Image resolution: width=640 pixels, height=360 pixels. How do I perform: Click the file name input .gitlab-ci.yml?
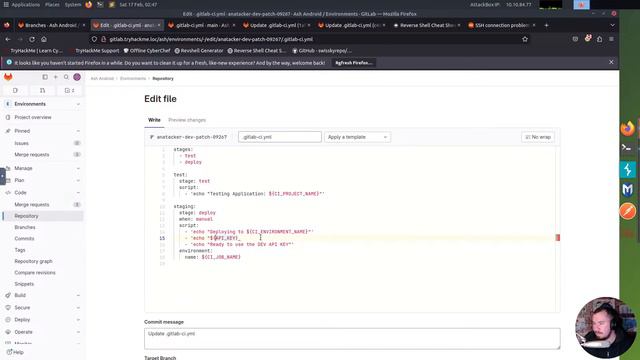280,137
